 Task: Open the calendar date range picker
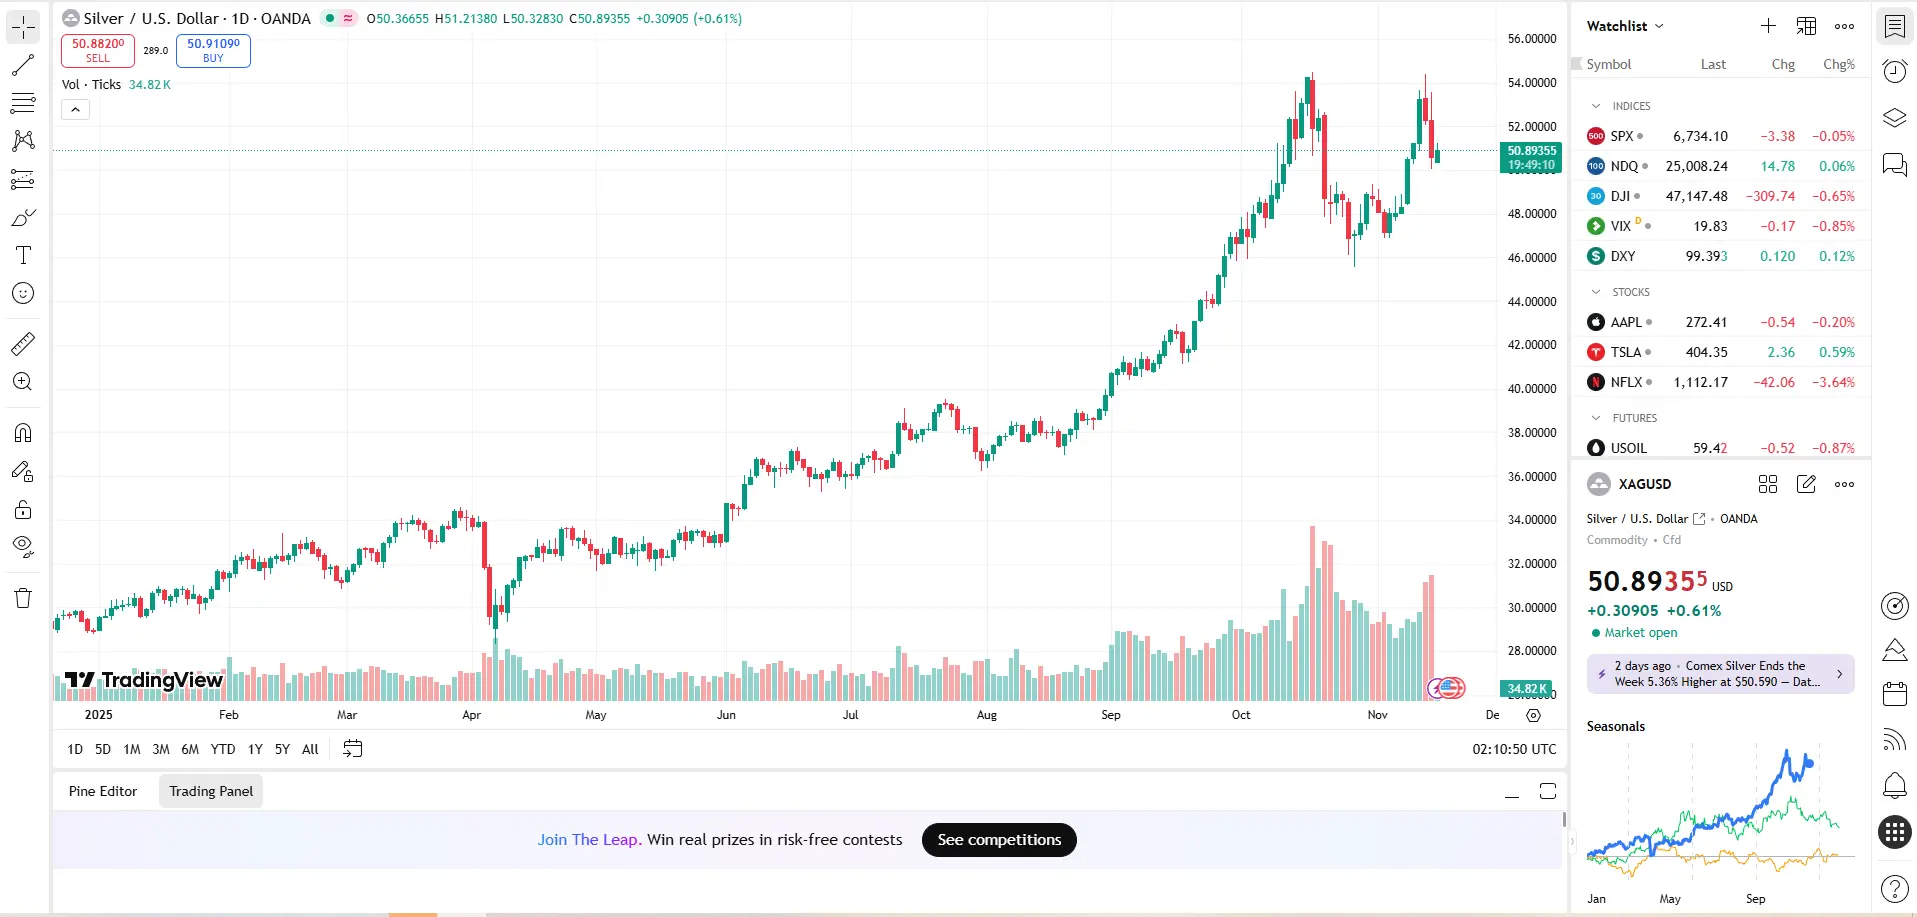(x=353, y=749)
